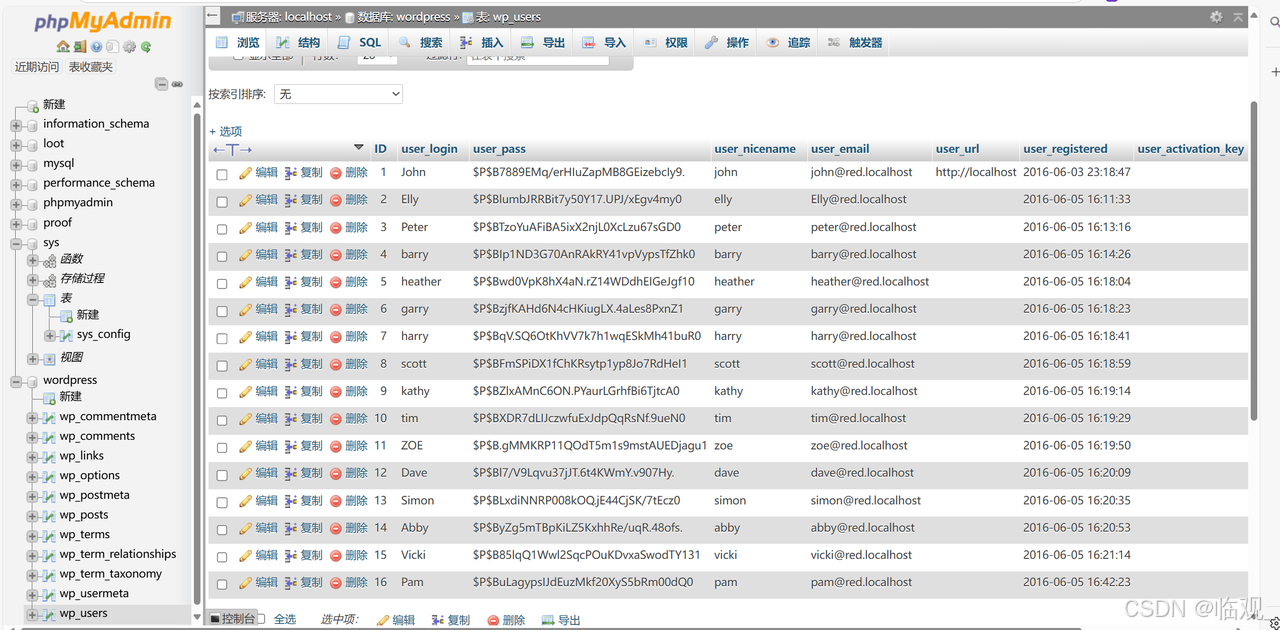
Task: Open the 控制台 console button
Action: tap(232, 619)
